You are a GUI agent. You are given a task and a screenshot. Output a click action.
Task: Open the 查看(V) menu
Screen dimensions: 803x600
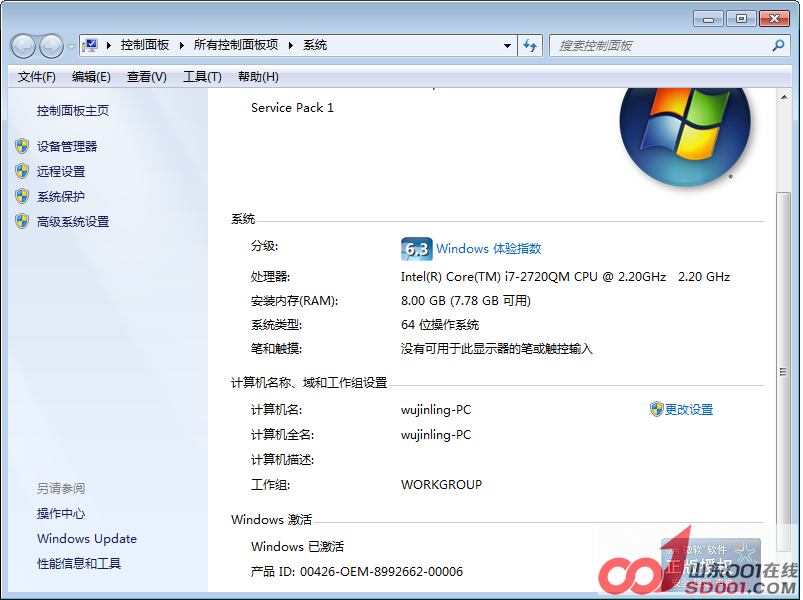[146, 77]
